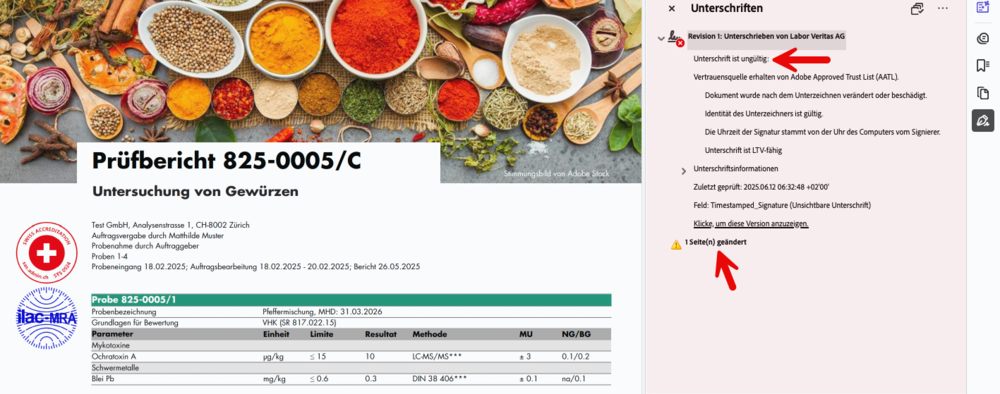Screen dimensions: 1000x394
Task: Click the yellow warning triangle icon
Action: point(676,244)
